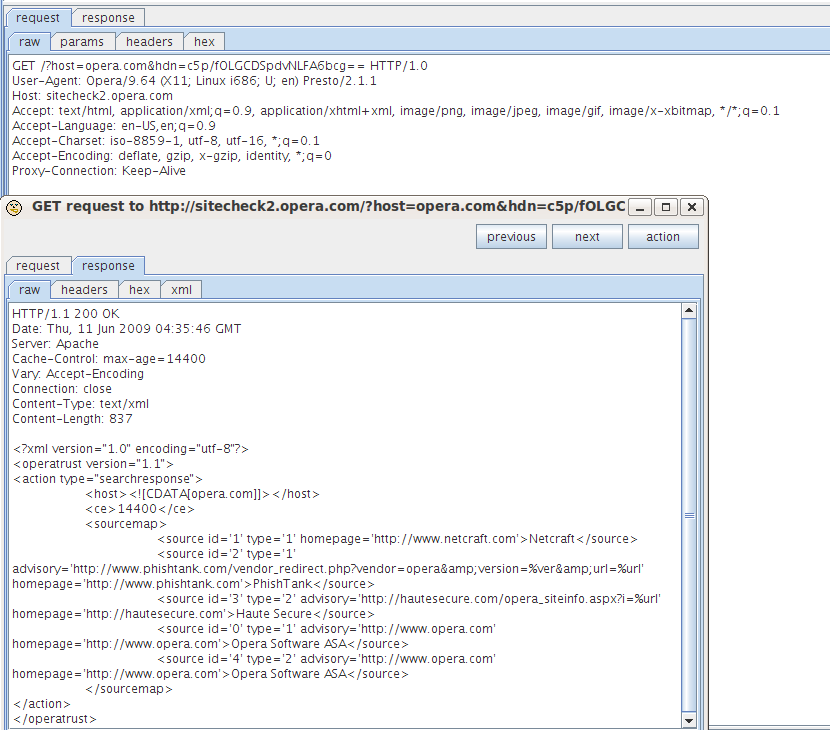Viewport: 830px width, 730px height.
Task: Switch to the xml tab in the popup
Action: pyautogui.click(x=181, y=290)
